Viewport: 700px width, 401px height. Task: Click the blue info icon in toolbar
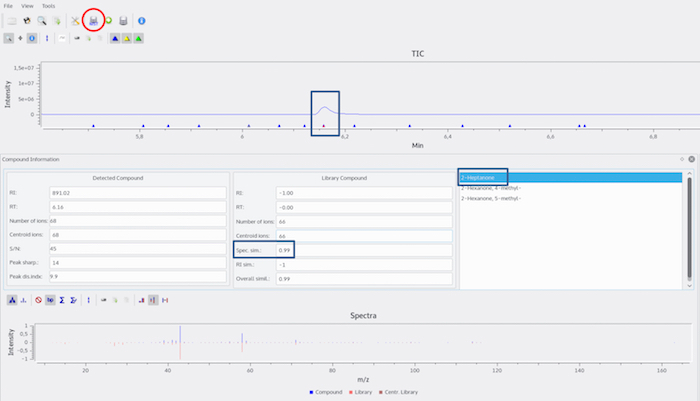click(141, 20)
